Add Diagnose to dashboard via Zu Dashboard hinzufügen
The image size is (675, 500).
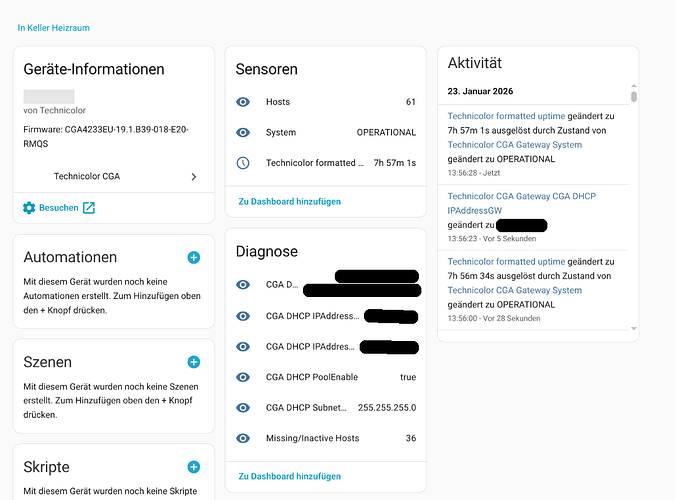(289, 477)
